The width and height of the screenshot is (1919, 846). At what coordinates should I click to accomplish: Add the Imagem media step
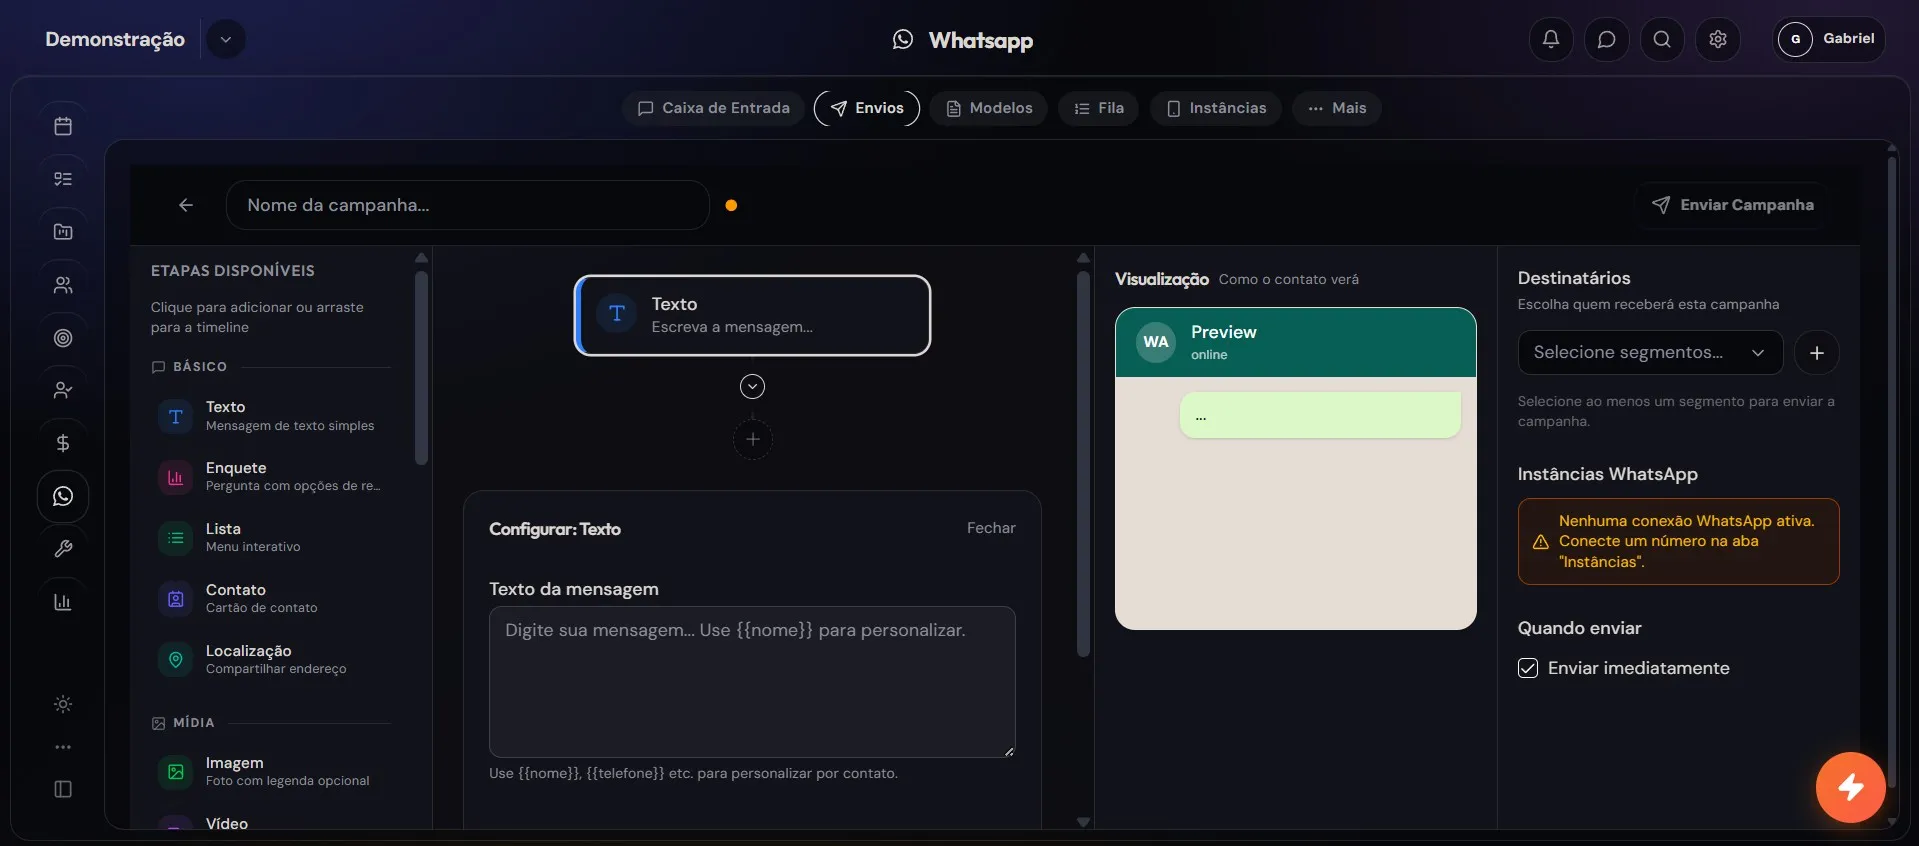(272, 772)
